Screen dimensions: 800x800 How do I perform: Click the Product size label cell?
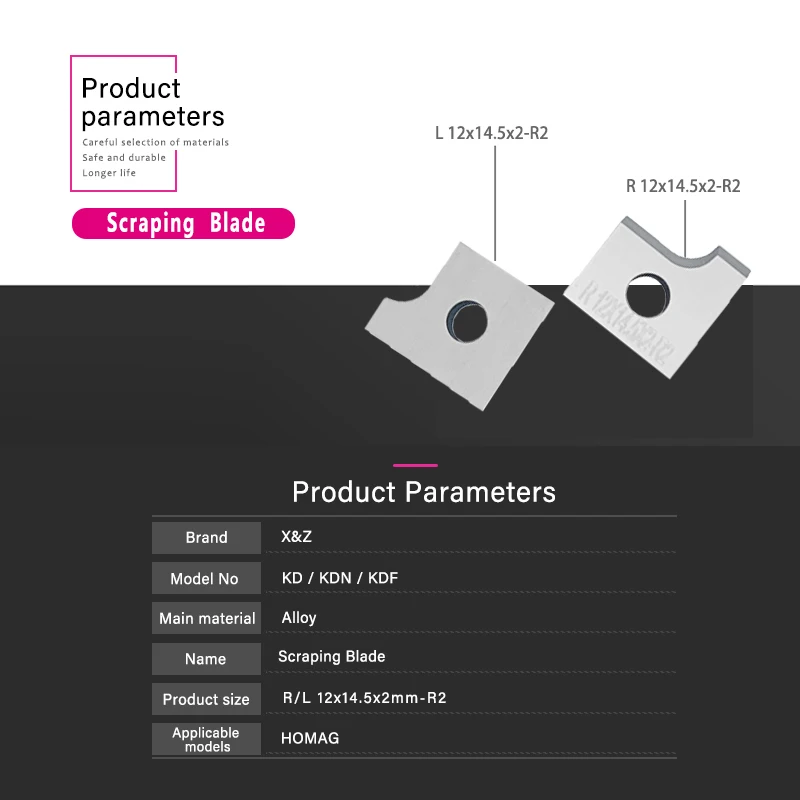click(206, 700)
